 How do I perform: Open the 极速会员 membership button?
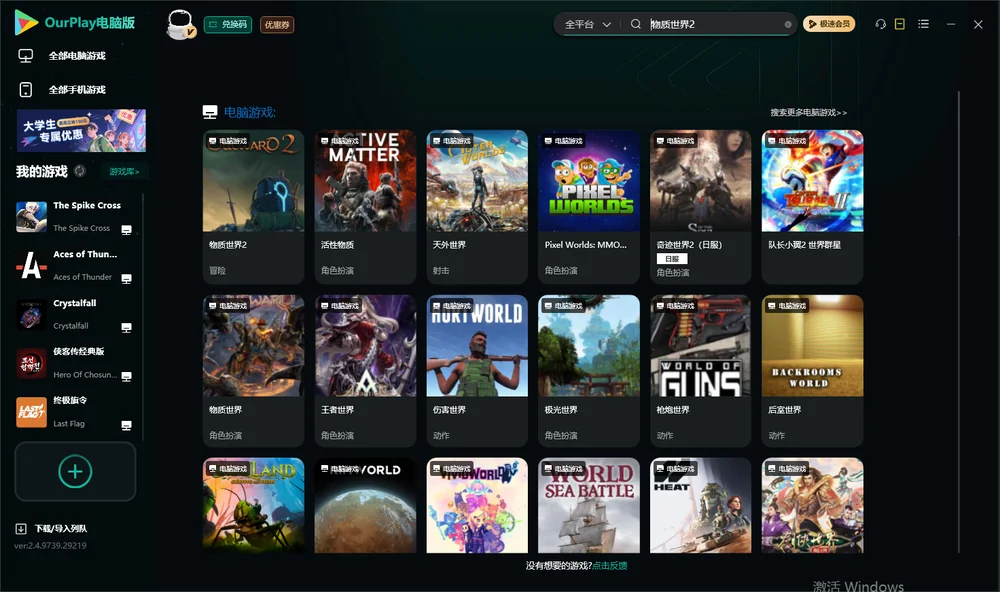tap(829, 24)
